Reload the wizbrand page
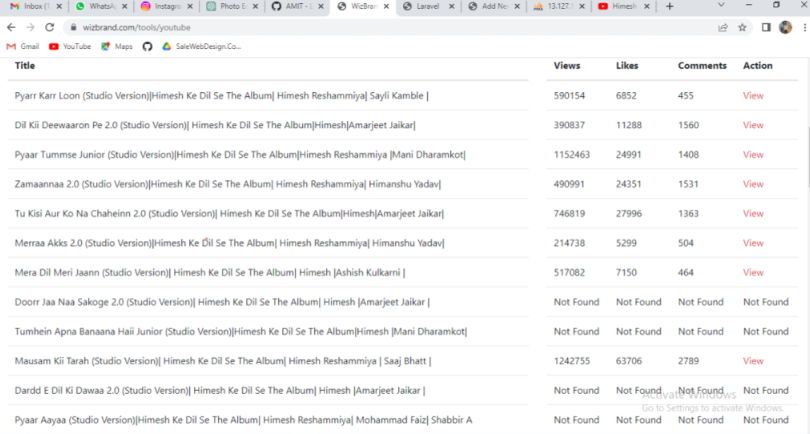The height and width of the screenshot is (434, 810). (x=50, y=27)
